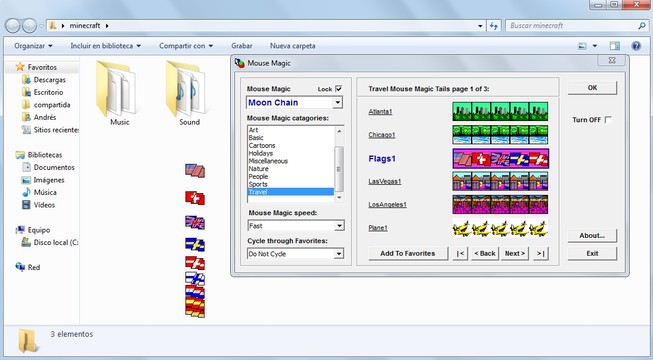Open the view options dropdown arrow
653x360 pixels.
click(595, 46)
